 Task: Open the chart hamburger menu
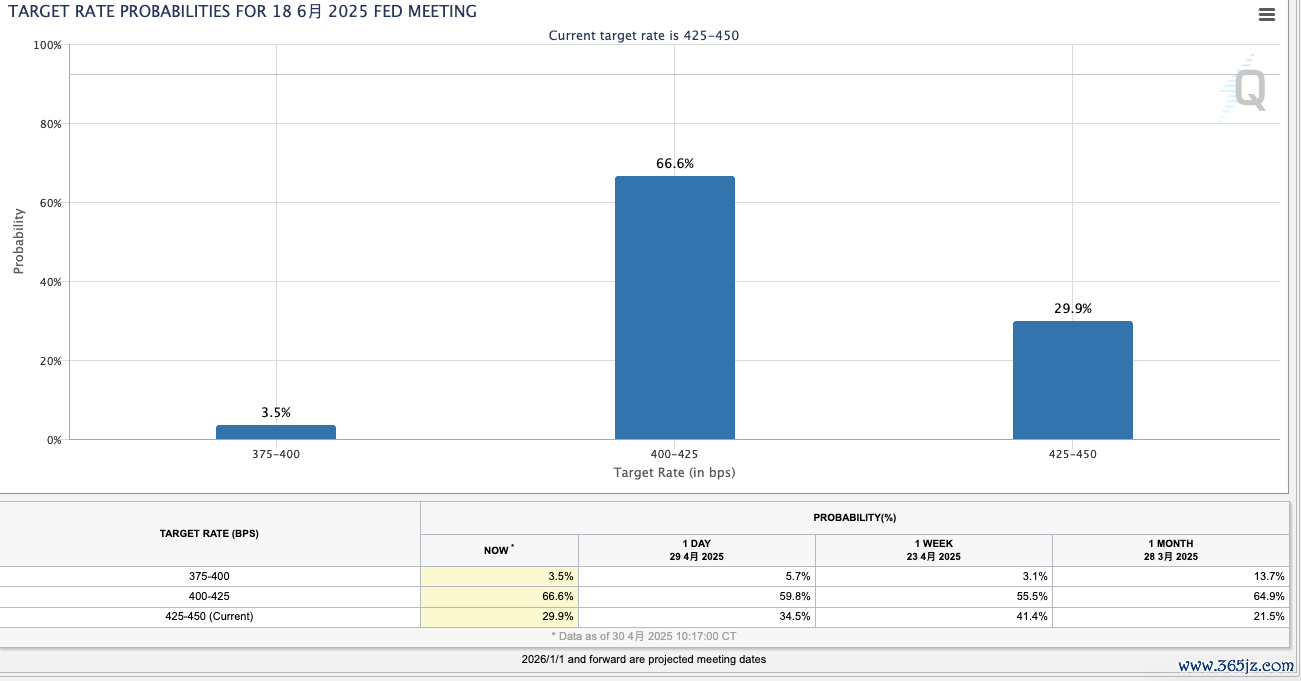(1267, 14)
